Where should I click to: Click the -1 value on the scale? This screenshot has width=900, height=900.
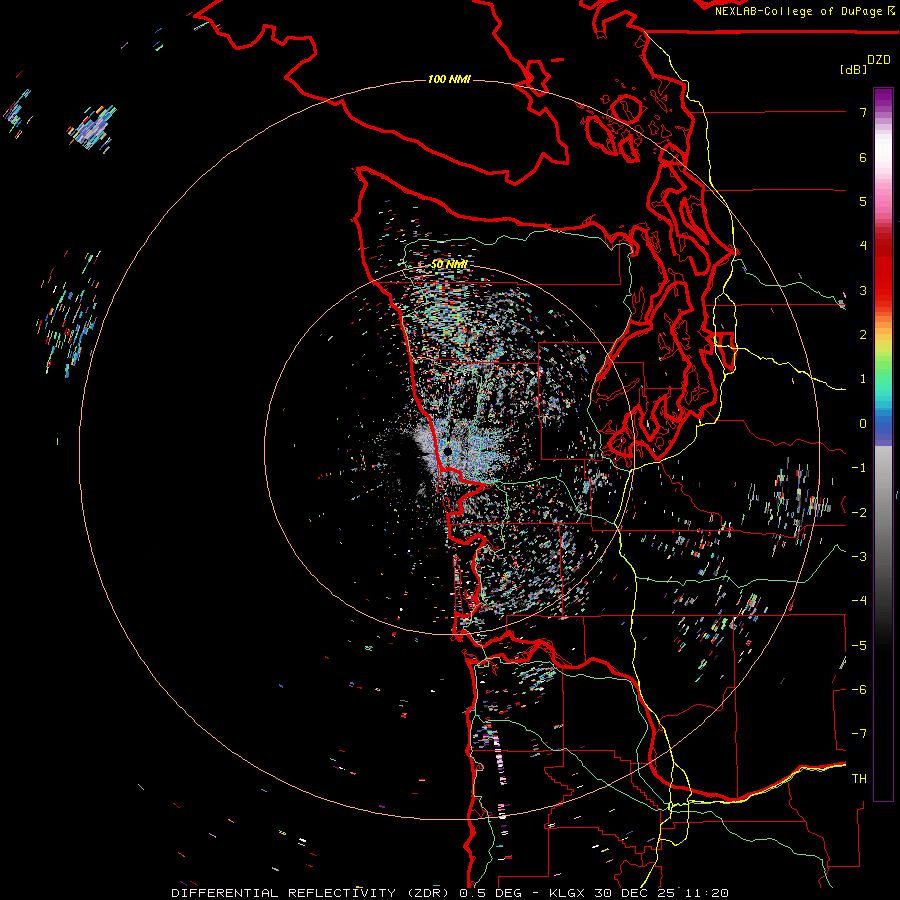[859, 468]
